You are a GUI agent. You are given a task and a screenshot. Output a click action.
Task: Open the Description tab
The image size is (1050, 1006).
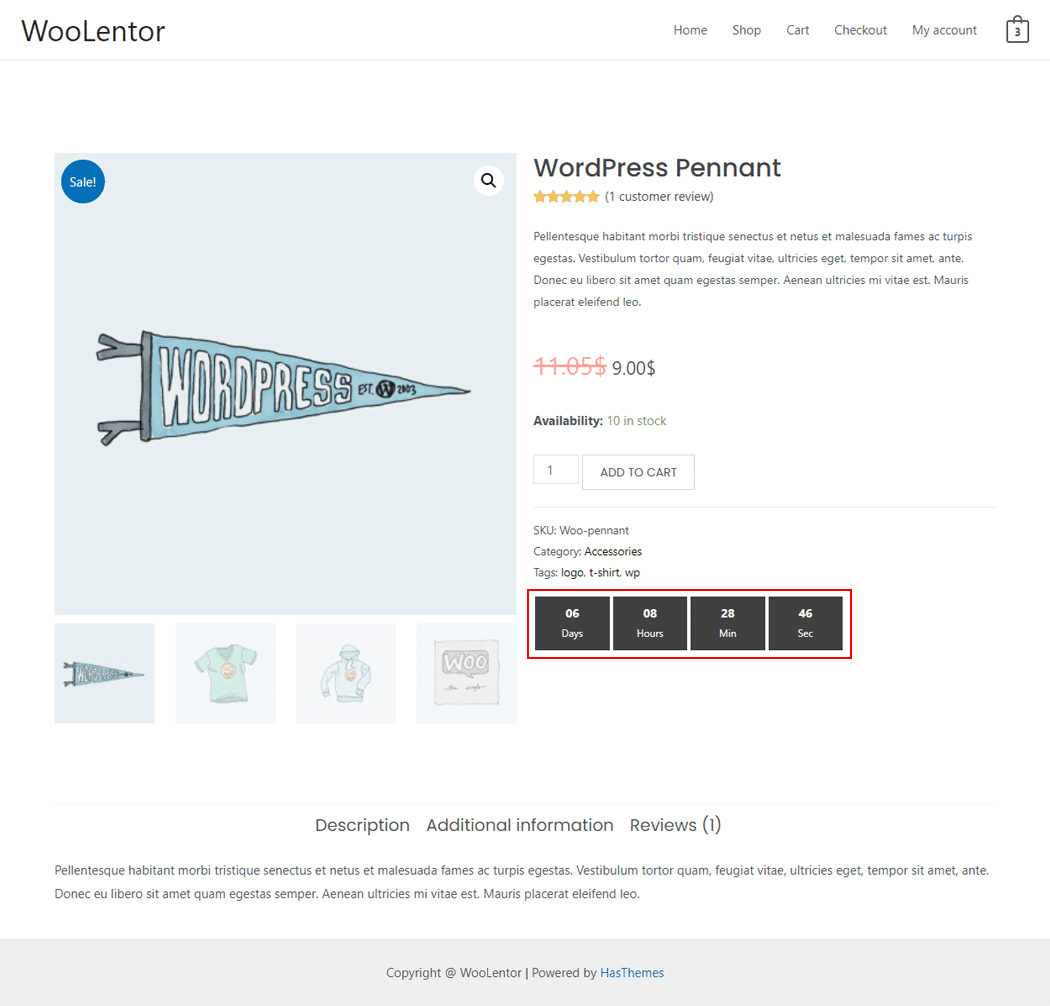pos(362,825)
